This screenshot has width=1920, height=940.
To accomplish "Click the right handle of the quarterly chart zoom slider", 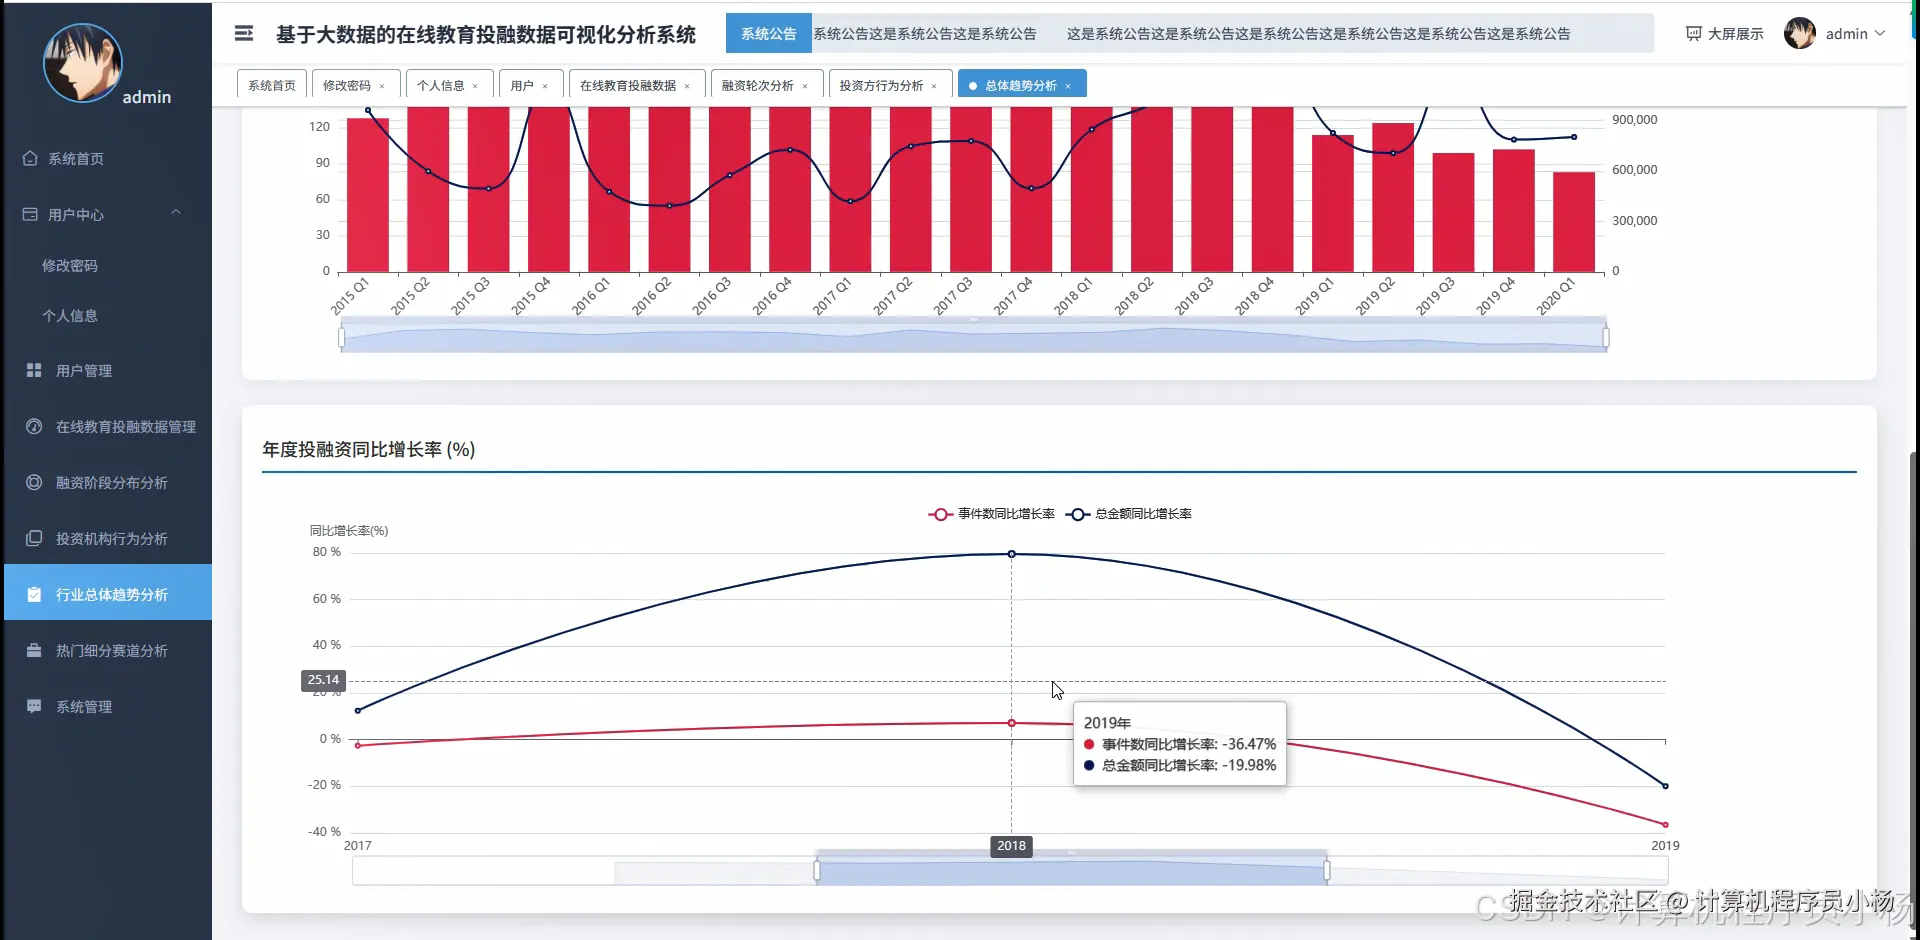I will click(1606, 338).
